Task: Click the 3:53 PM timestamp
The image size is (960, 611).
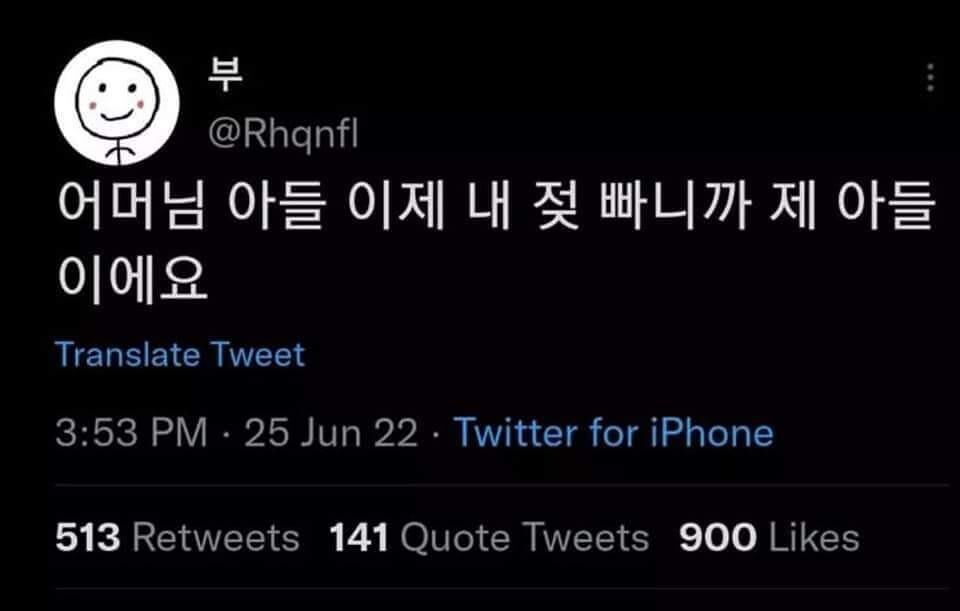Action: coord(131,433)
